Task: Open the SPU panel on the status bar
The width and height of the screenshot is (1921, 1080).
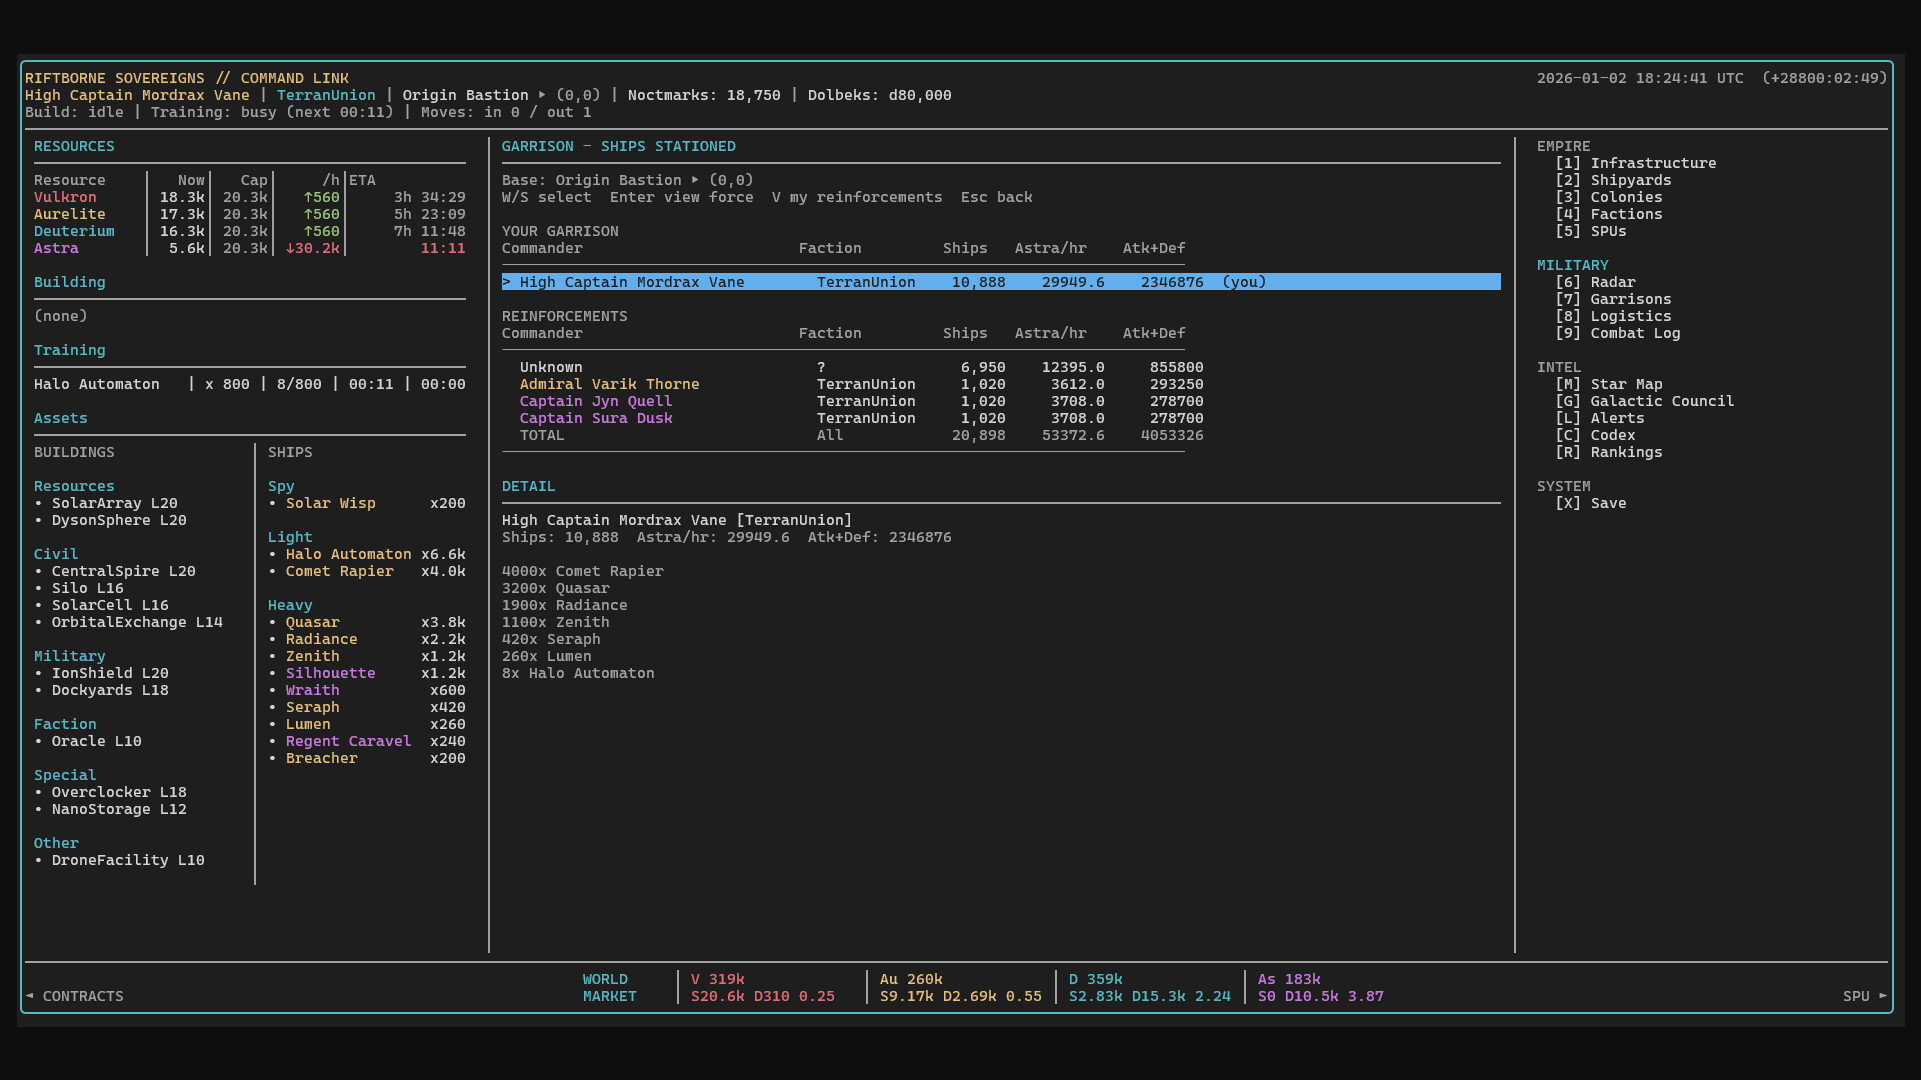Action: 1855,996
